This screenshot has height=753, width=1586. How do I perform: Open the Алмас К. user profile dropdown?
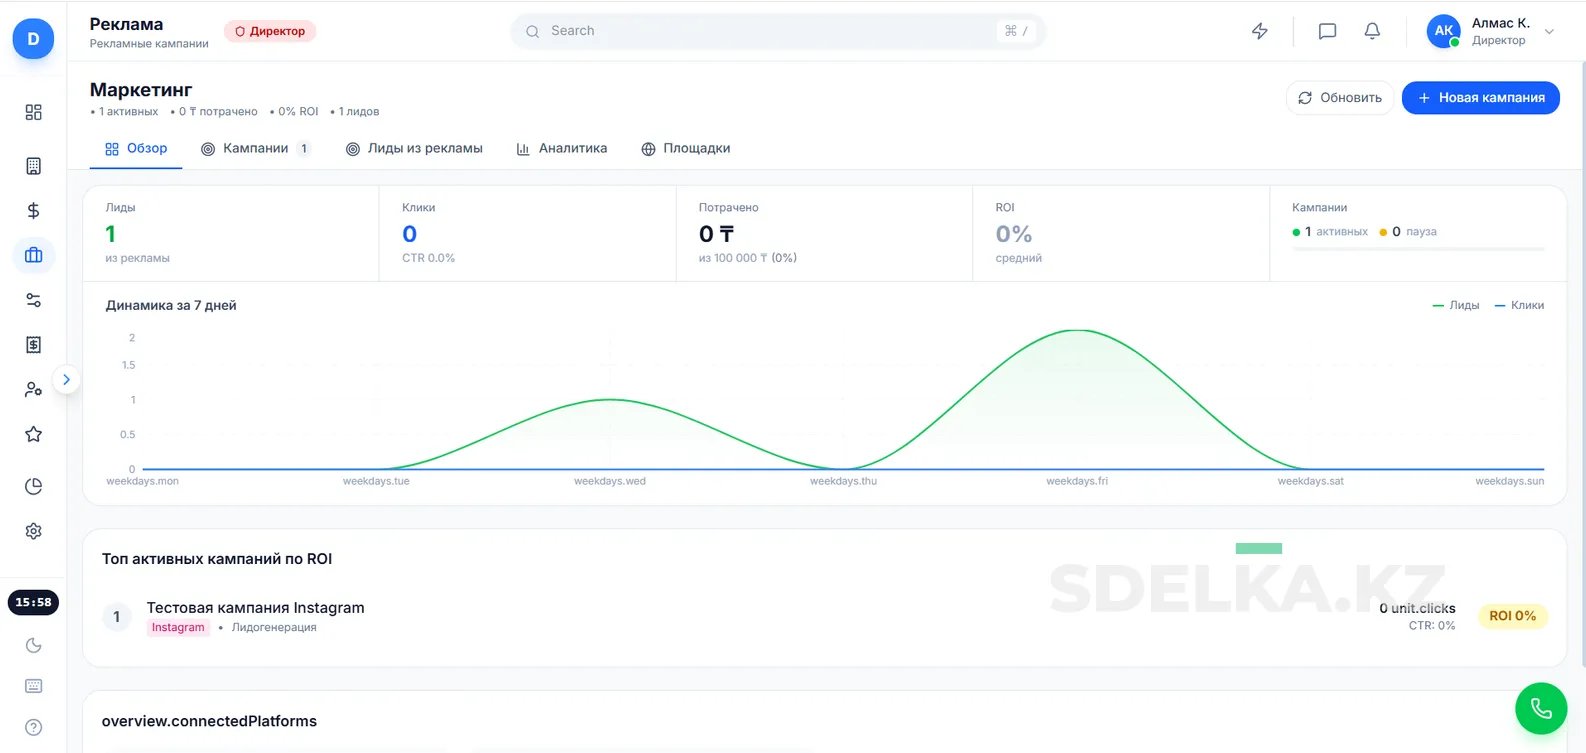1491,31
